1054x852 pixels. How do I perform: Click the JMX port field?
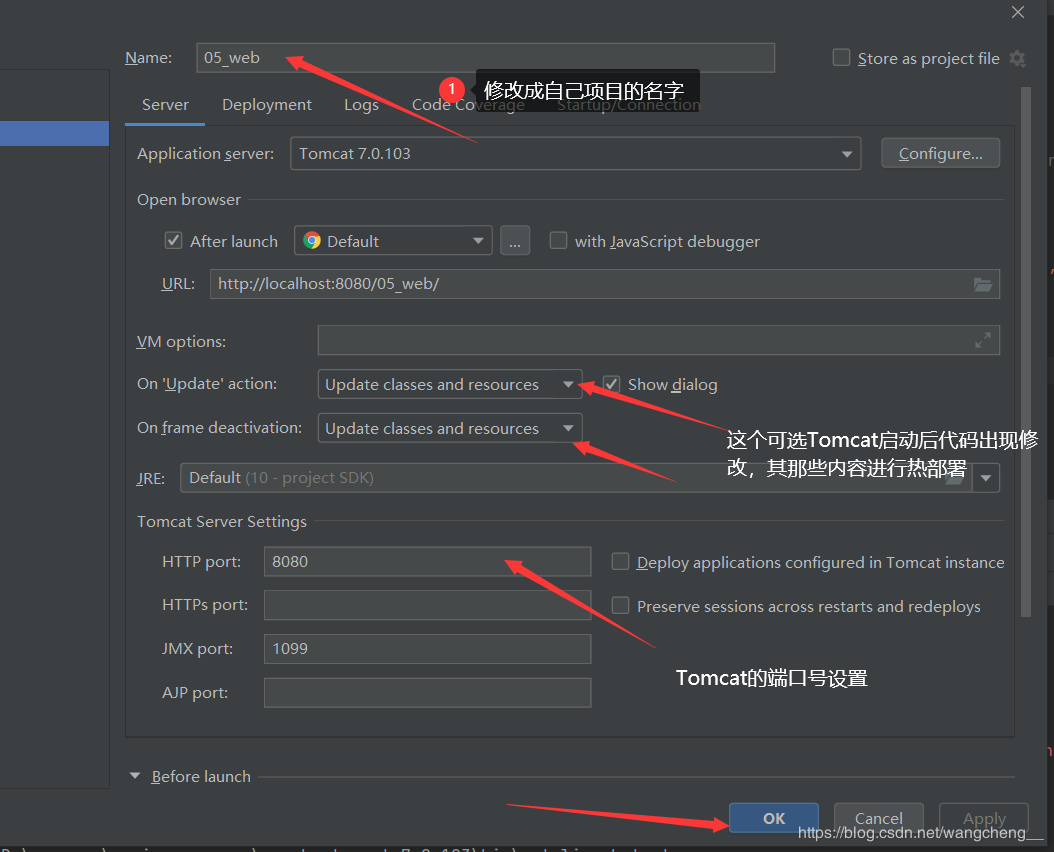[428, 649]
